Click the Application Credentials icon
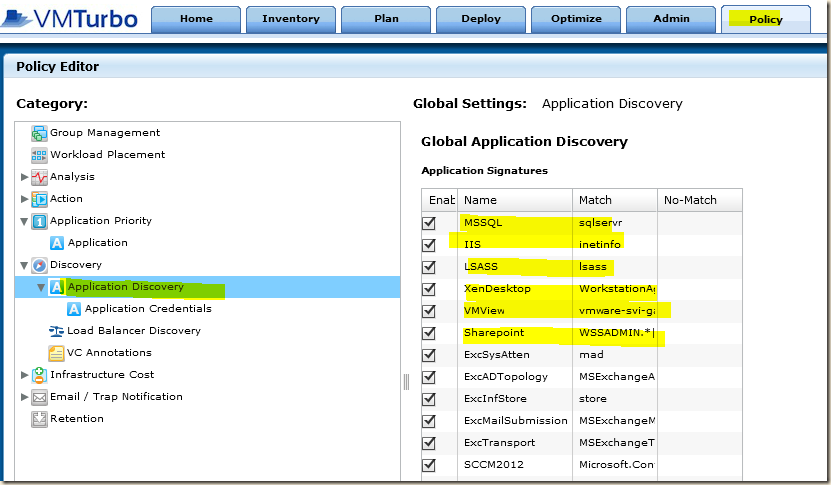The height and width of the screenshot is (485, 831). tap(74, 309)
